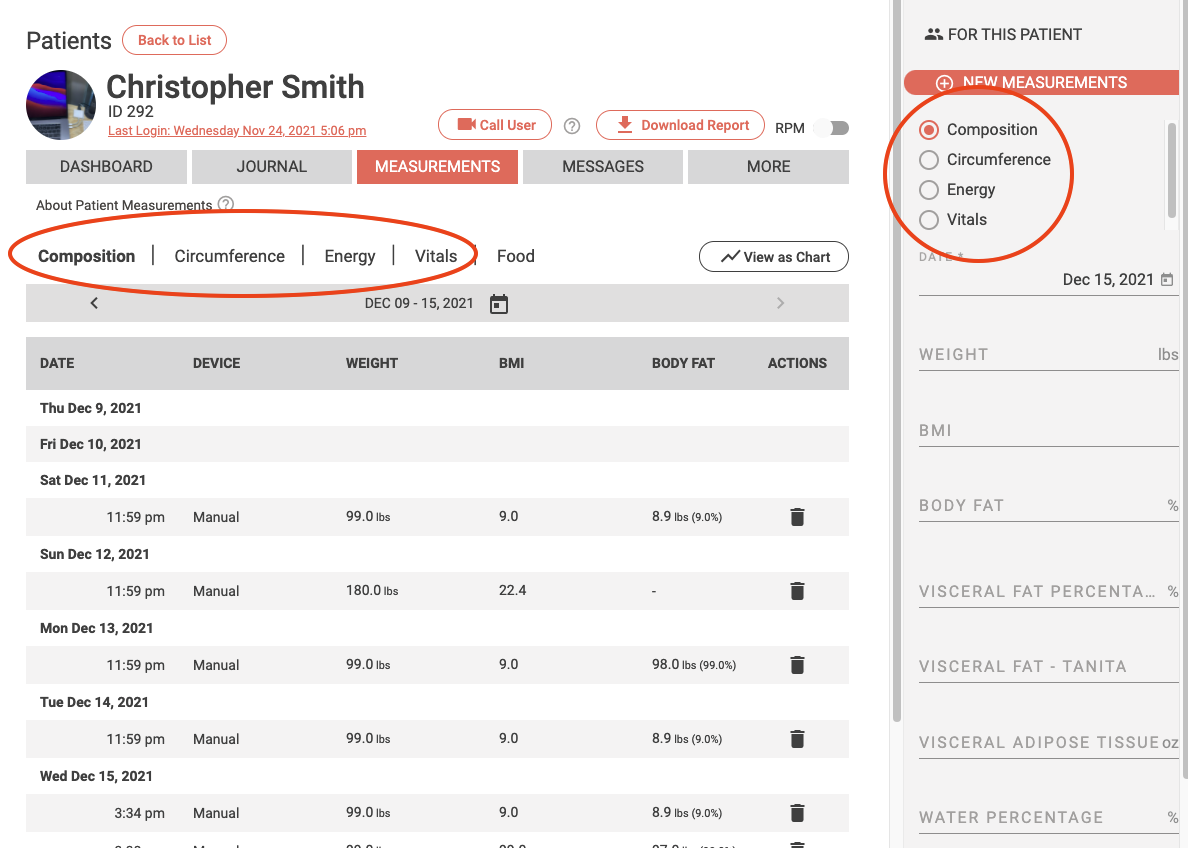Click the Call User button
The image size is (1188, 848).
(x=495, y=125)
